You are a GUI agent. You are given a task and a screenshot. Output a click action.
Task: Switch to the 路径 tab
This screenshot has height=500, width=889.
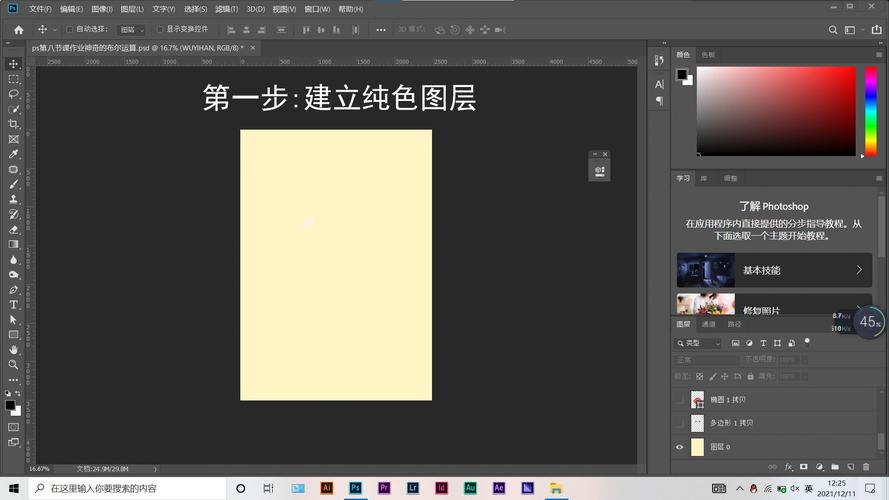click(x=734, y=324)
